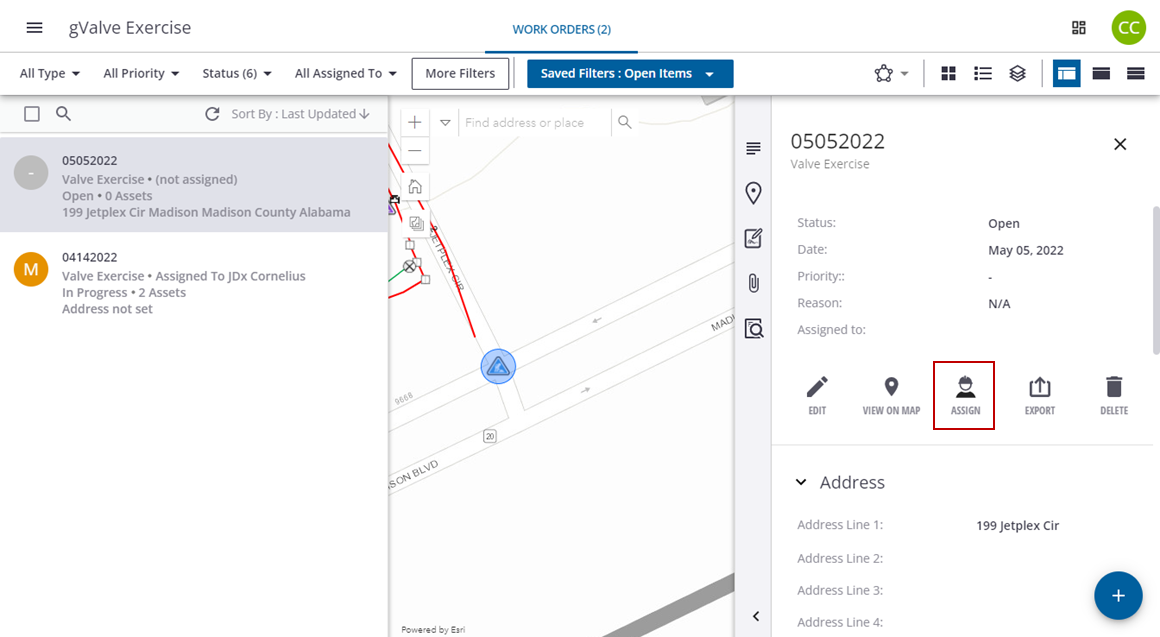
Task: Switch to list view layout
Action: (983, 73)
